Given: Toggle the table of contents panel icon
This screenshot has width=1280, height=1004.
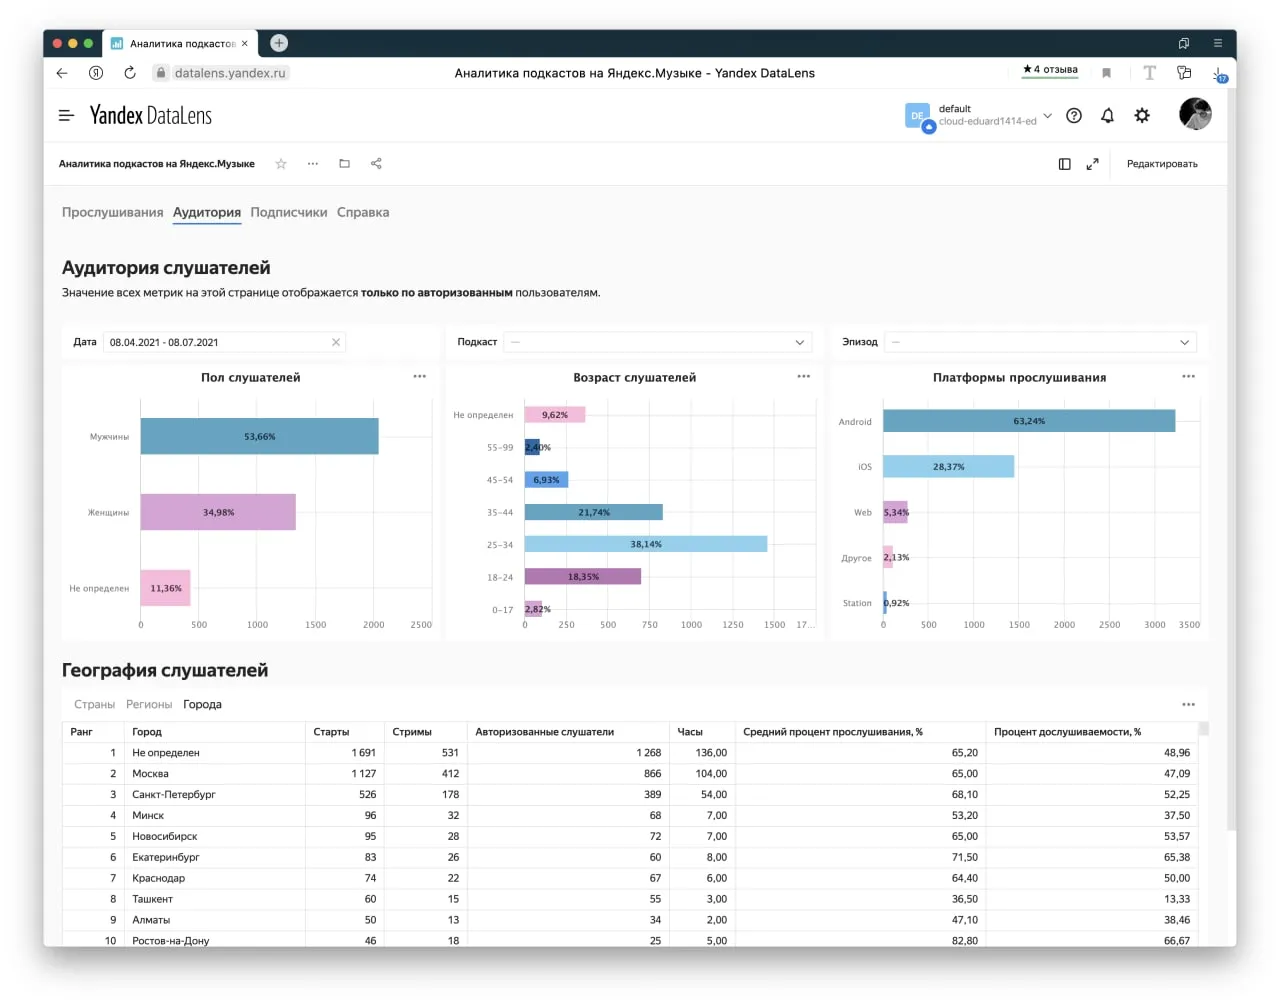Looking at the screenshot, I should click(x=1064, y=164).
